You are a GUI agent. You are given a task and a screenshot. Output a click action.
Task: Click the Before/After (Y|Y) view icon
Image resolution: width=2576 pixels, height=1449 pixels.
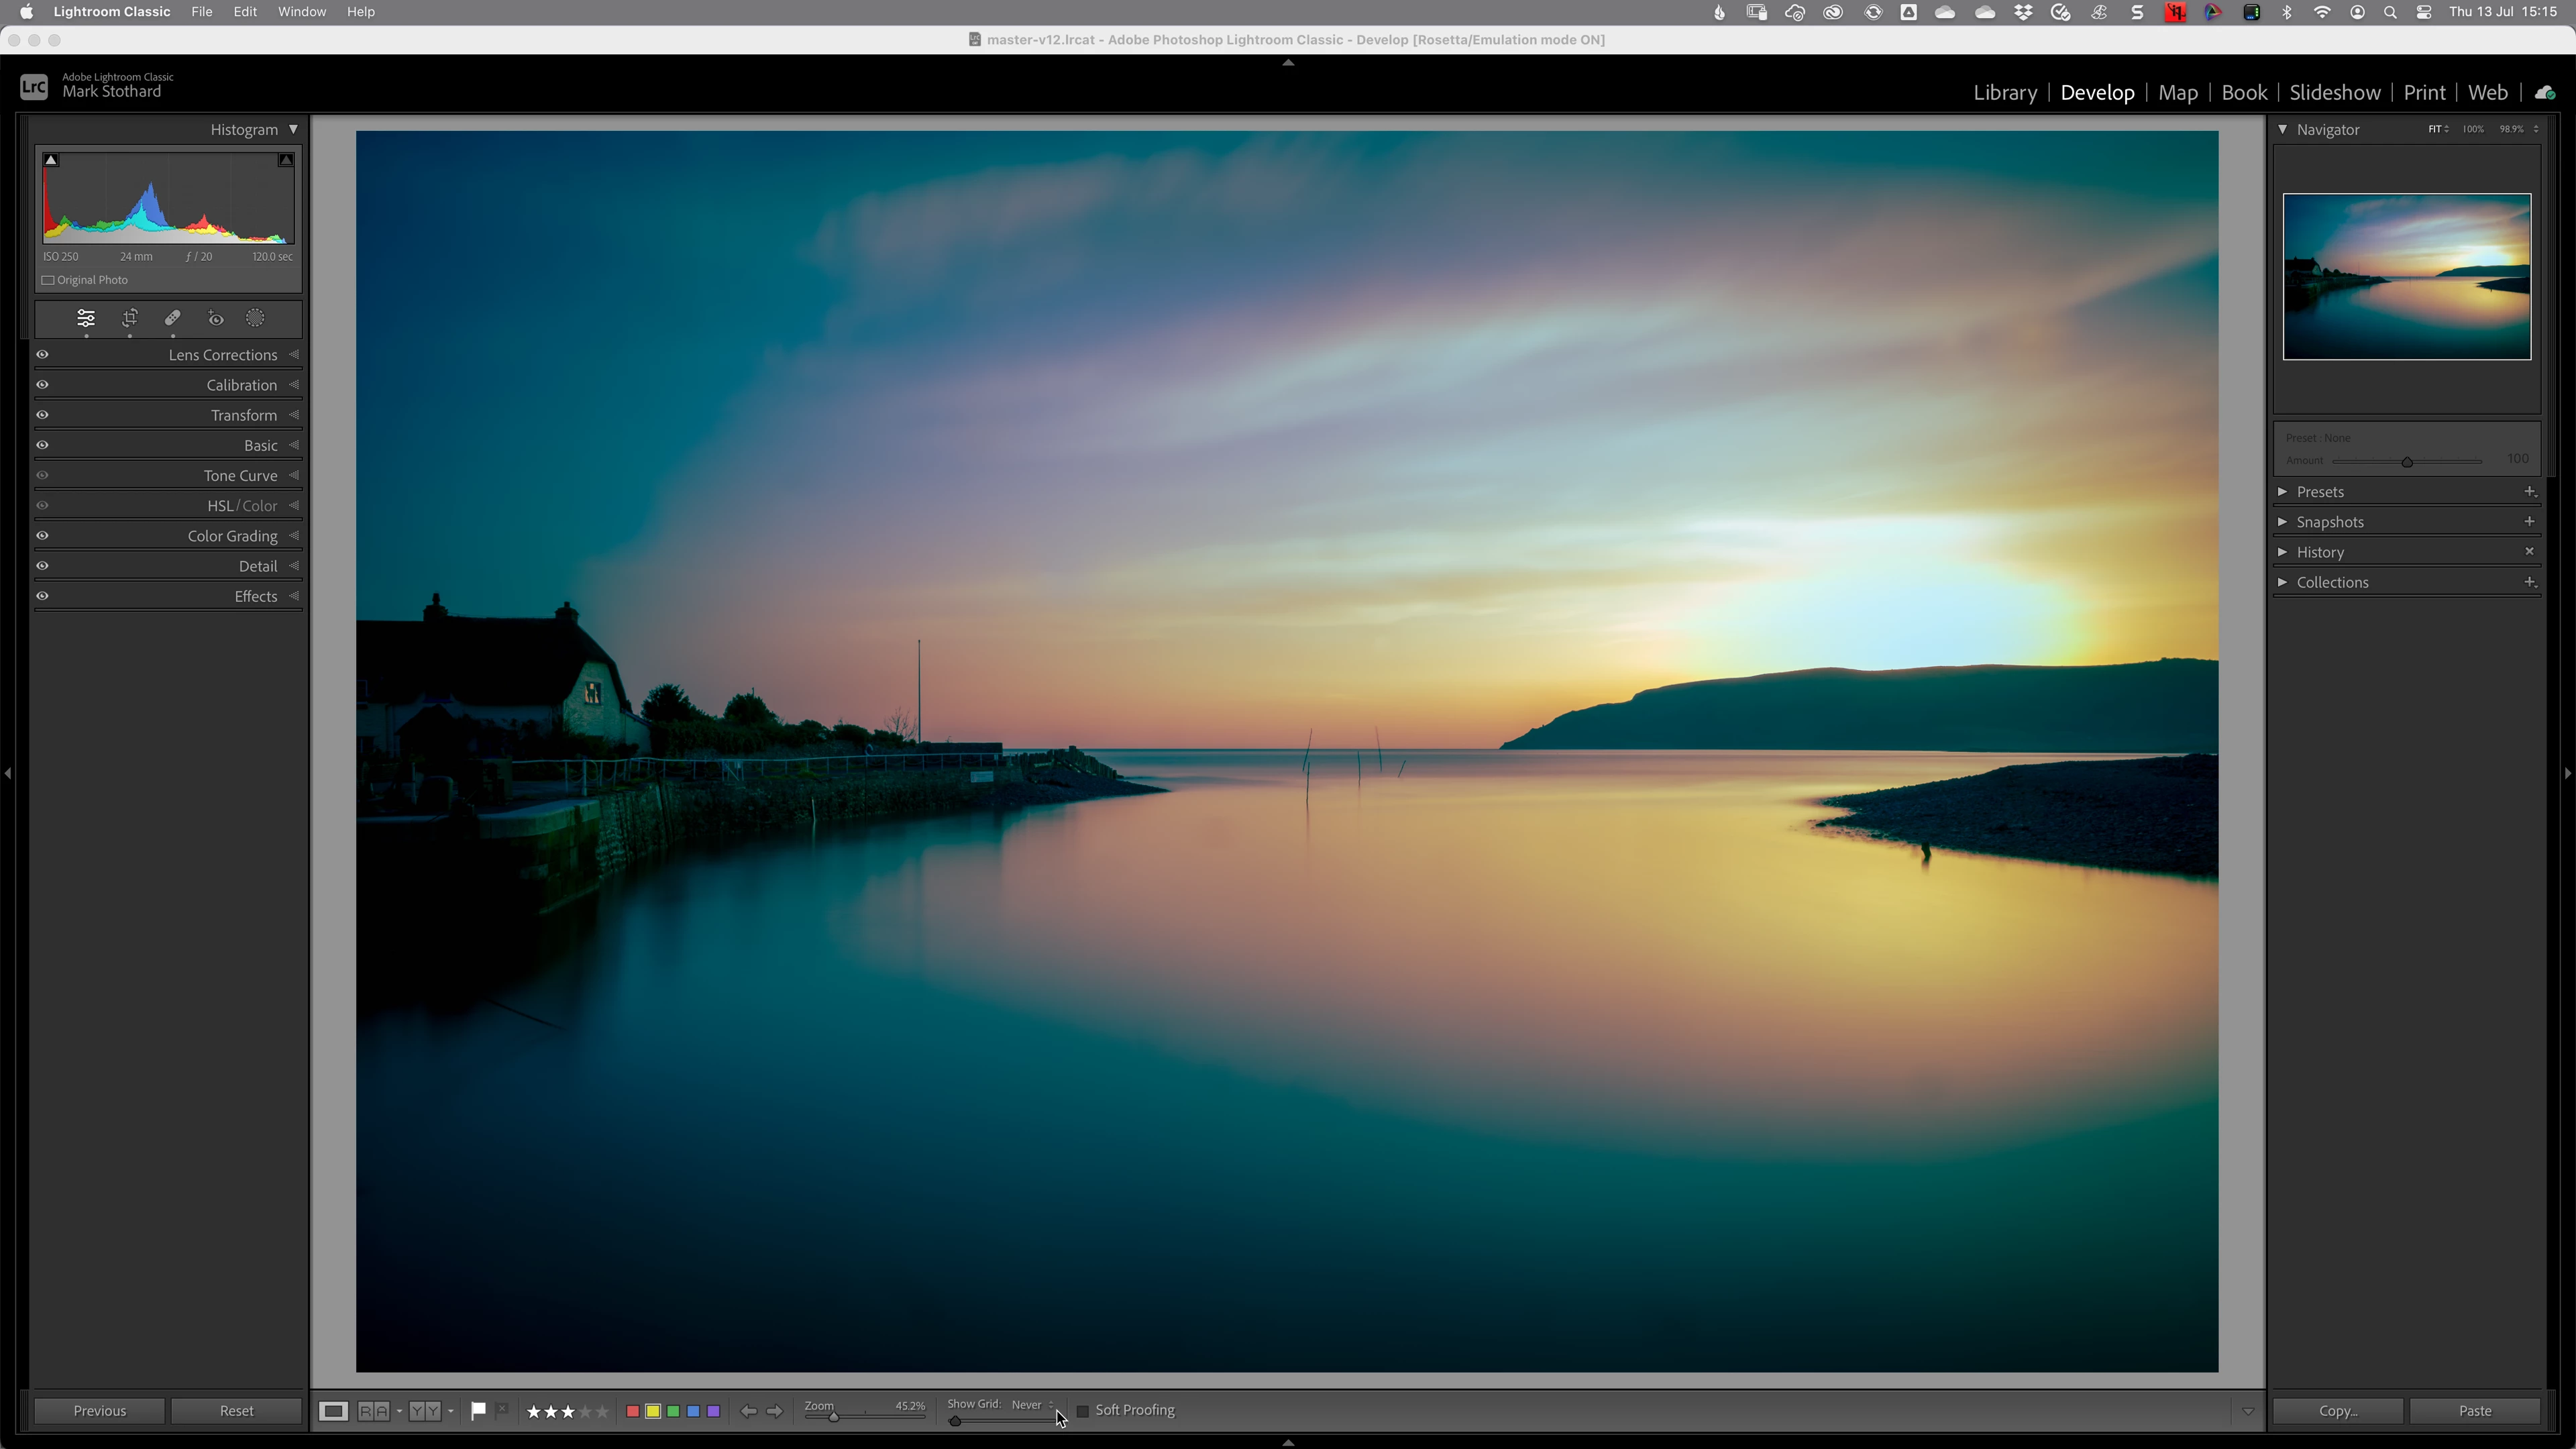[x=425, y=1410]
